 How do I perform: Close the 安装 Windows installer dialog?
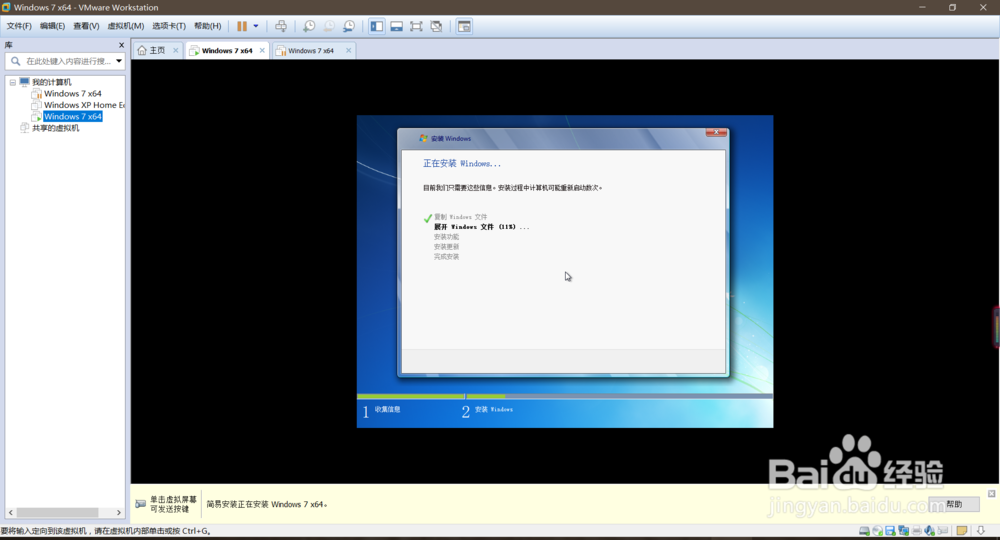click(716, 132)
